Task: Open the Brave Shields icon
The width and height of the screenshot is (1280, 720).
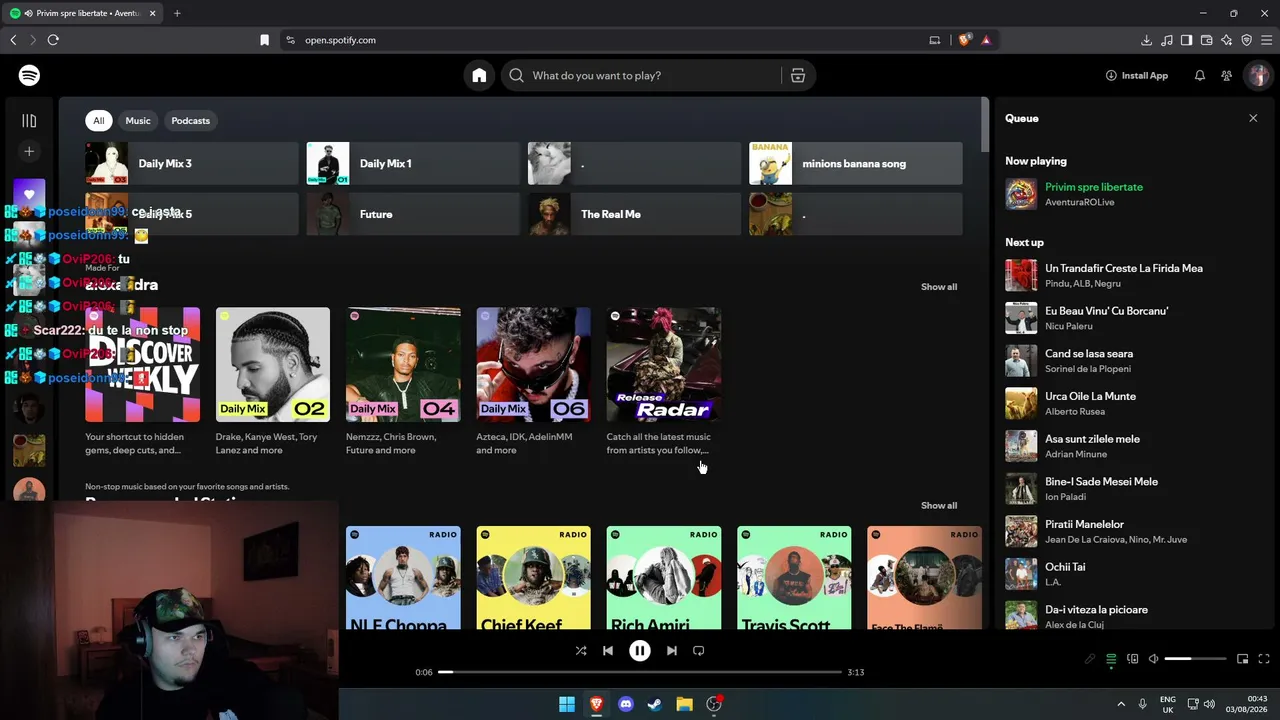Action: coord(964,40)
